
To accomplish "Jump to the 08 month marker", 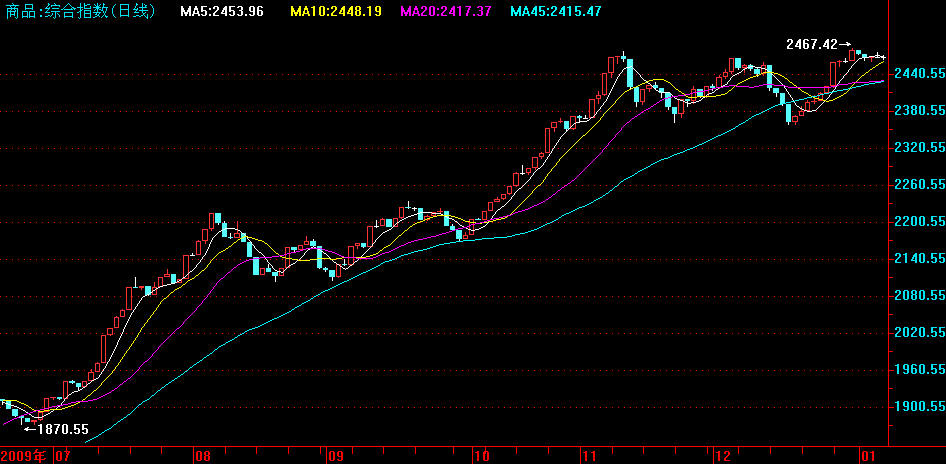I will 203,456.
